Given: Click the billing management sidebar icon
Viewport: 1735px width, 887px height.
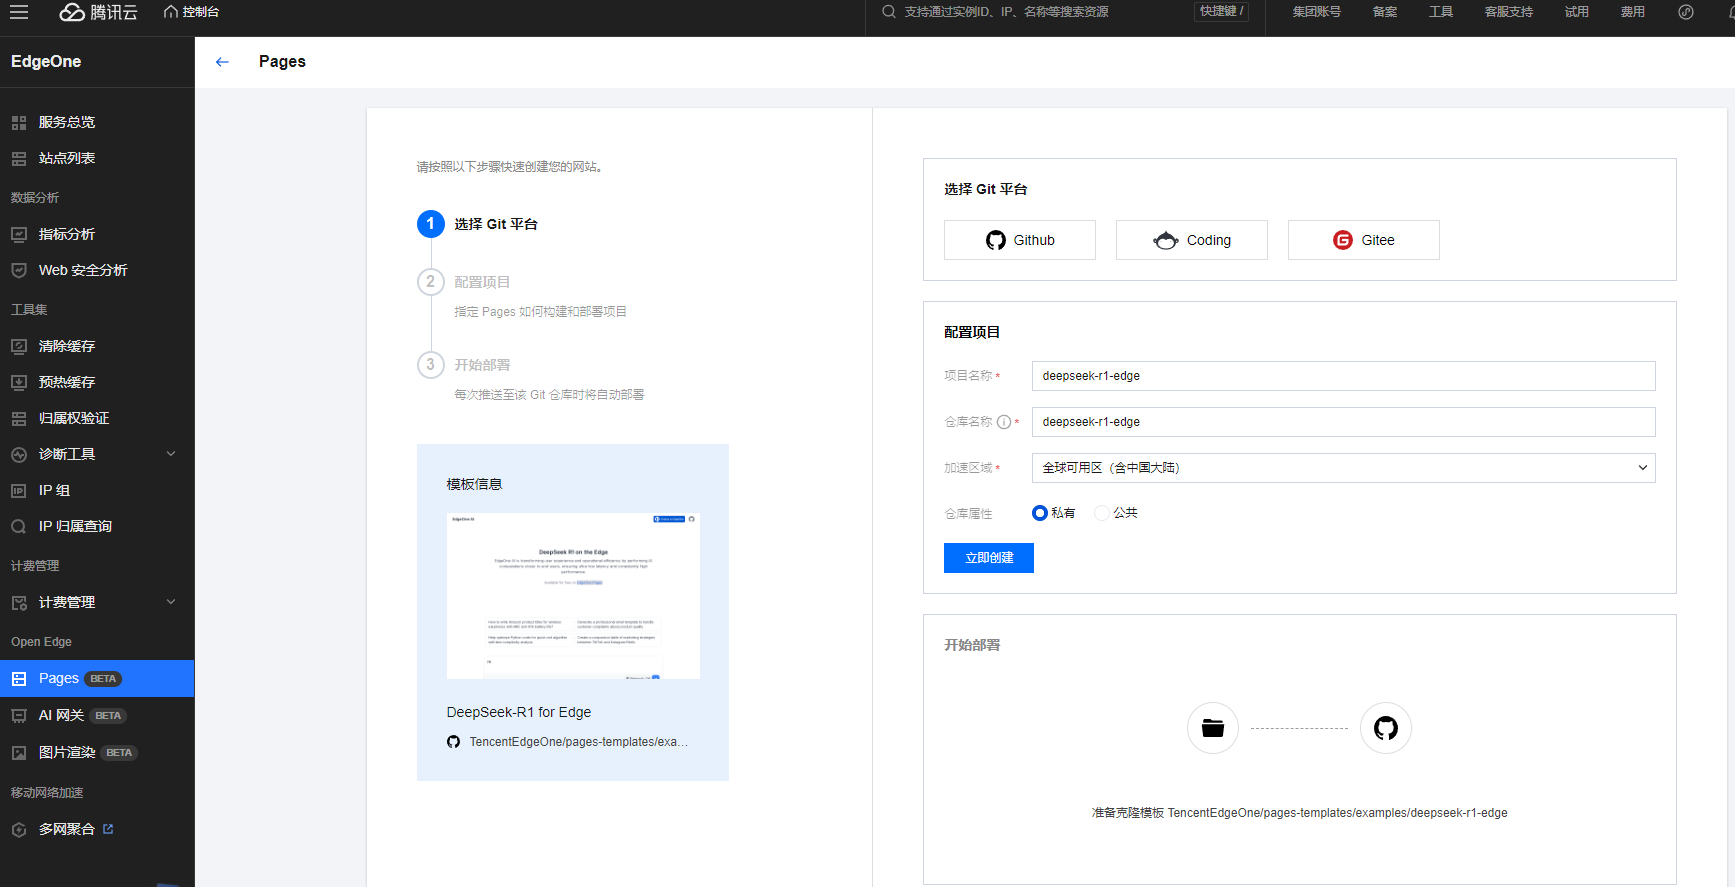Looking at the screenshot, I should (x=19, y=602).
